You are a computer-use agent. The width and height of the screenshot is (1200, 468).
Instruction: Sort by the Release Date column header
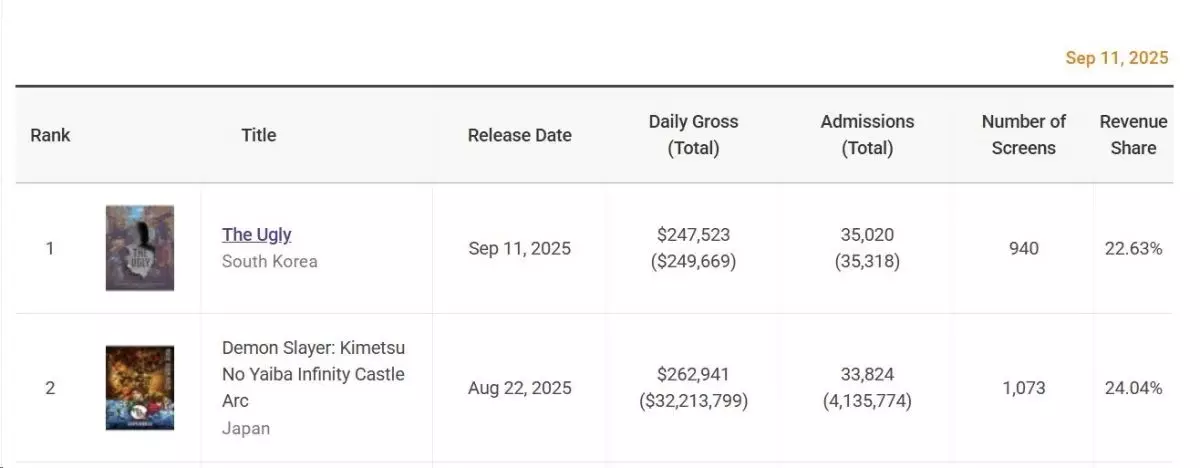(x=519, y=135)
